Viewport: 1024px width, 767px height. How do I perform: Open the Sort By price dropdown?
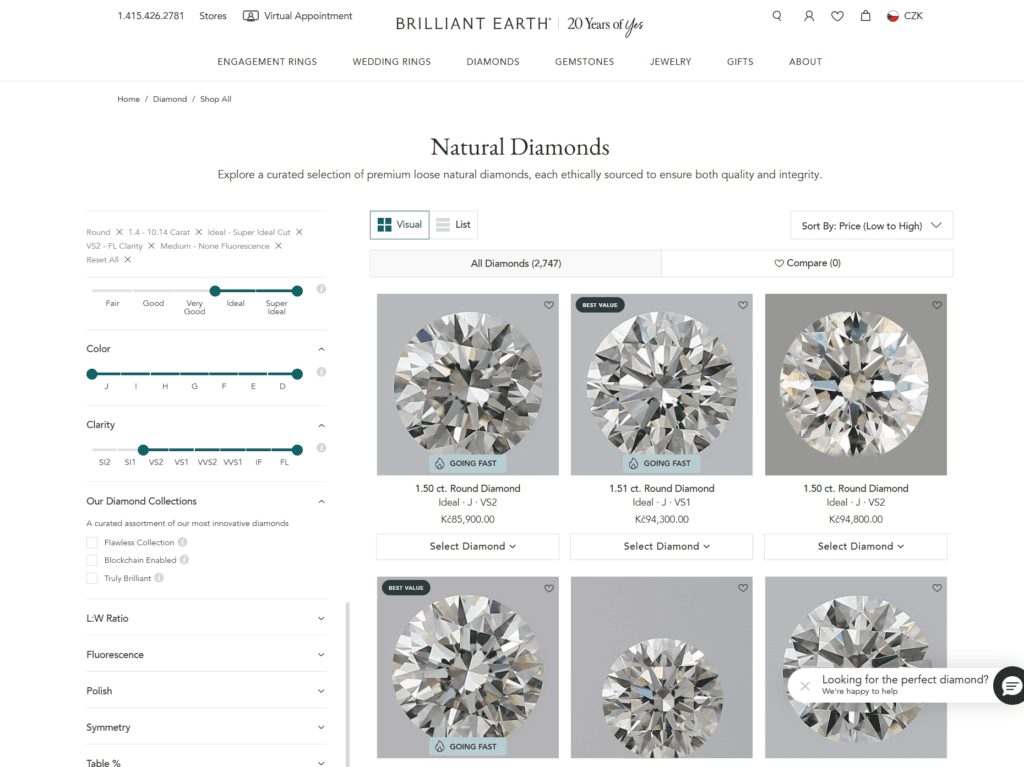point(870,225)
